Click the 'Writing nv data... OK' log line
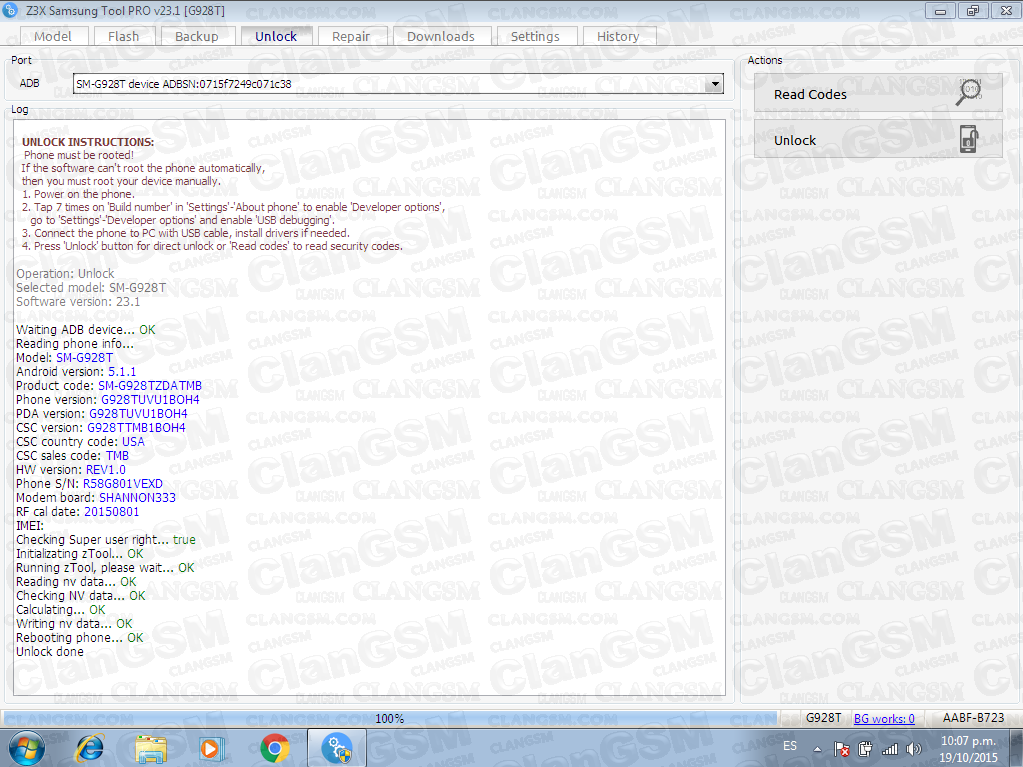 coord(74,624)
